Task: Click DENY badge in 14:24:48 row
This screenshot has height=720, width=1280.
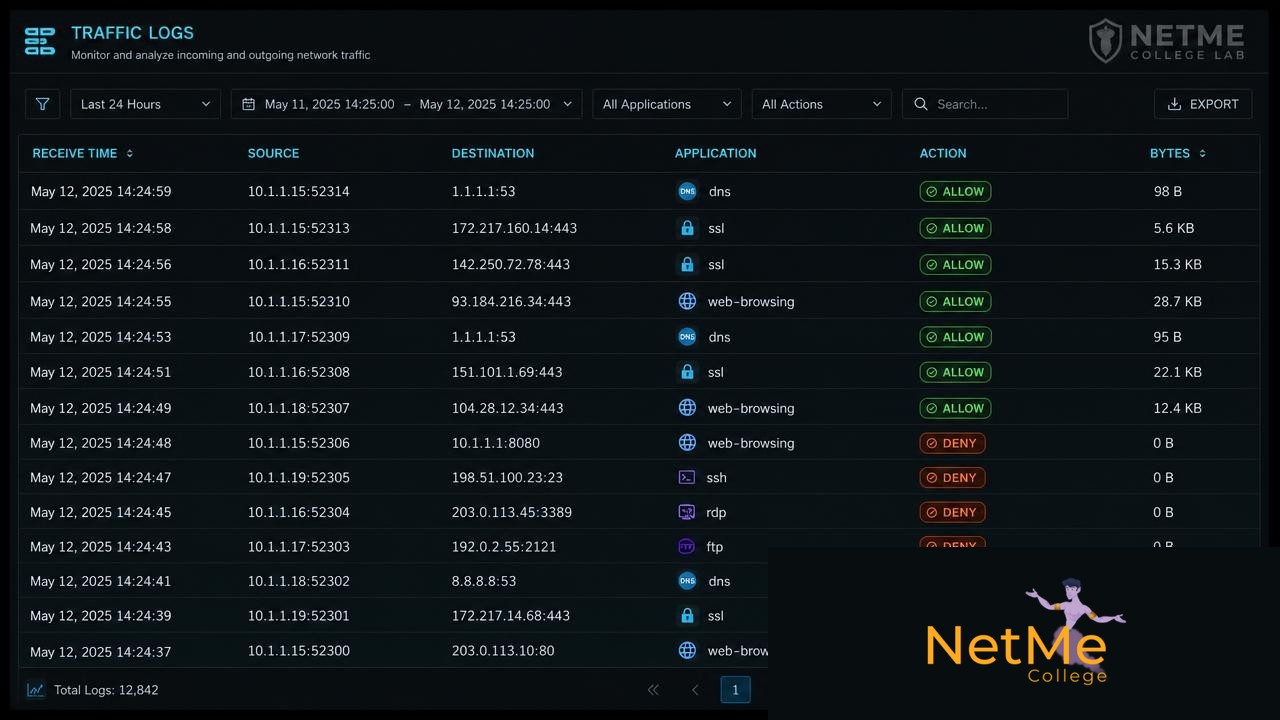Action: coord(952,443)
